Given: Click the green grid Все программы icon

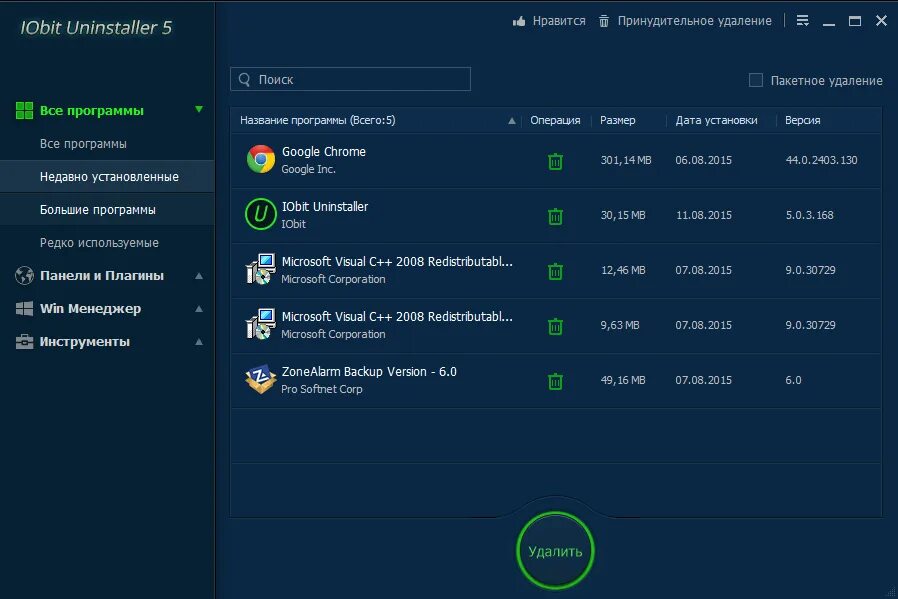Looking at the screenshot, I should click(x=24, y=111).
